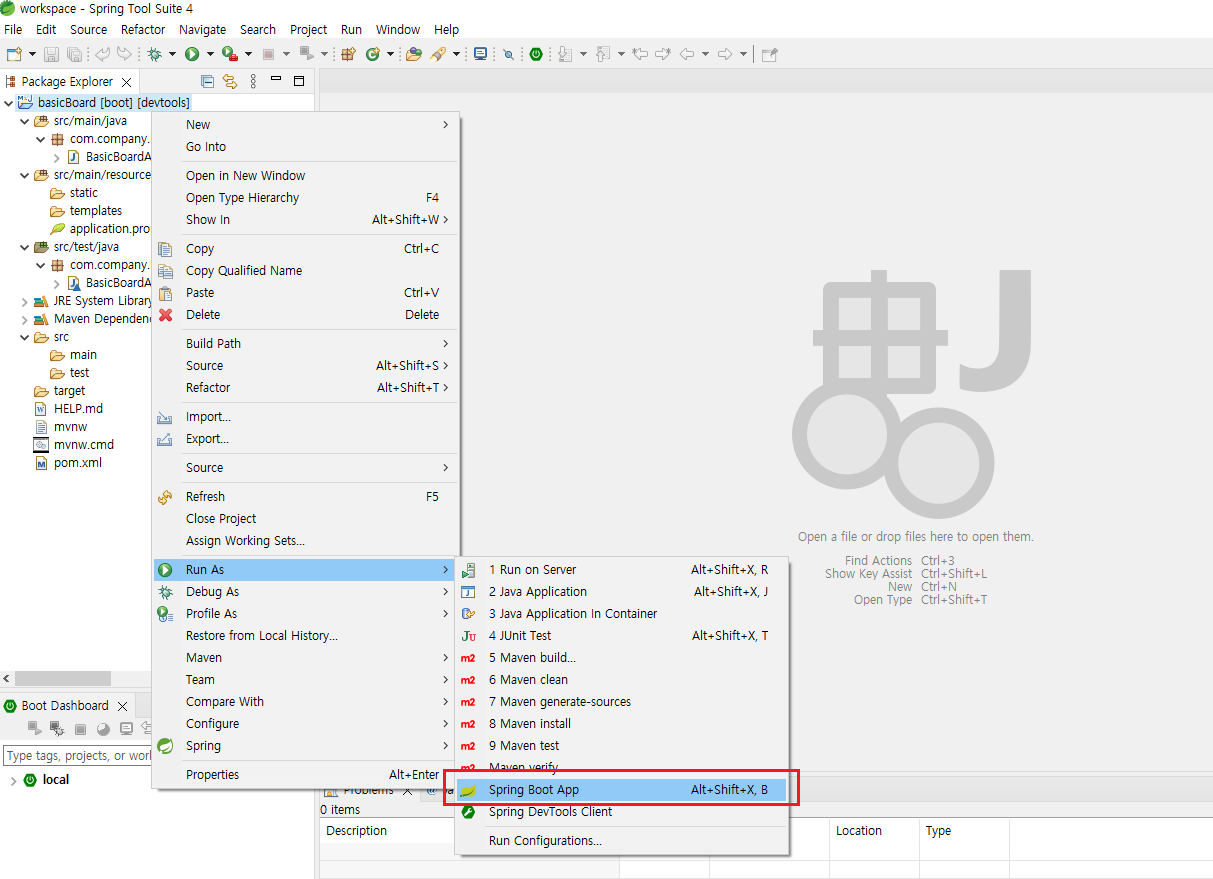1213x879 pixels.
Task: Open the Refactor menu in menu bar
Action: (x=143, y=29)
